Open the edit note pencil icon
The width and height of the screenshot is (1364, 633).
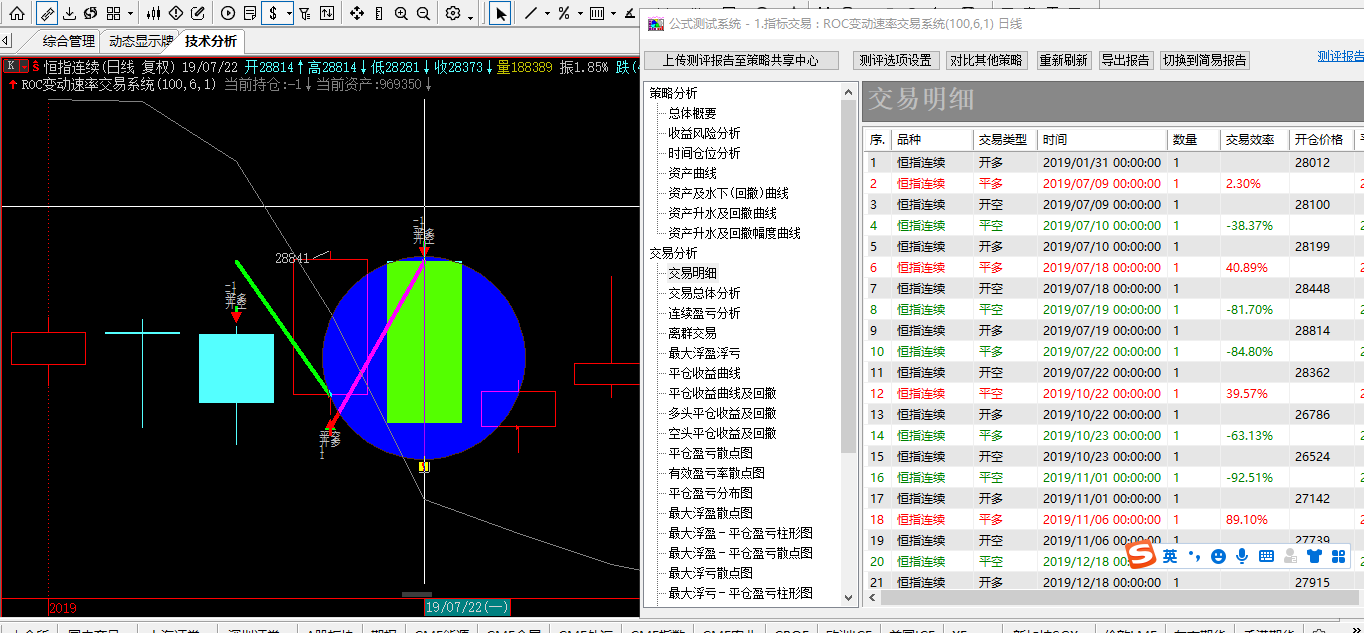(197, 13)
